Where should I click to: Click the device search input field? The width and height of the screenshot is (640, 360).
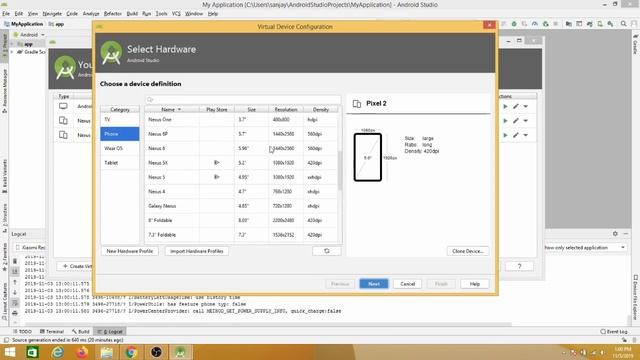pyautogui.click(x=243, y=100)
